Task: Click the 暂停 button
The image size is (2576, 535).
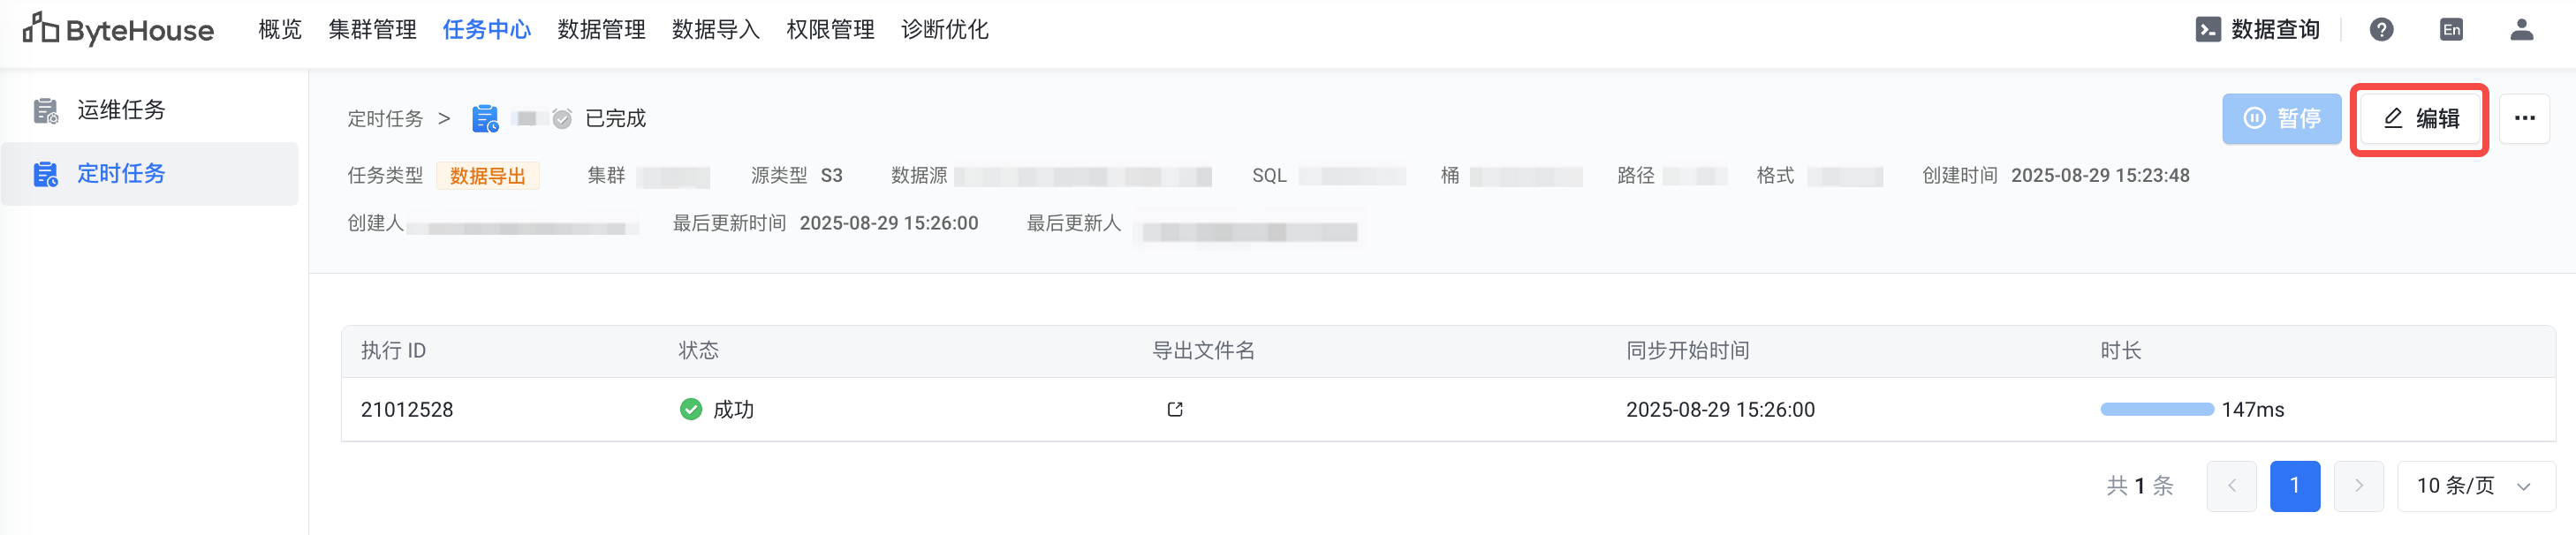Action: [2281, 118]
